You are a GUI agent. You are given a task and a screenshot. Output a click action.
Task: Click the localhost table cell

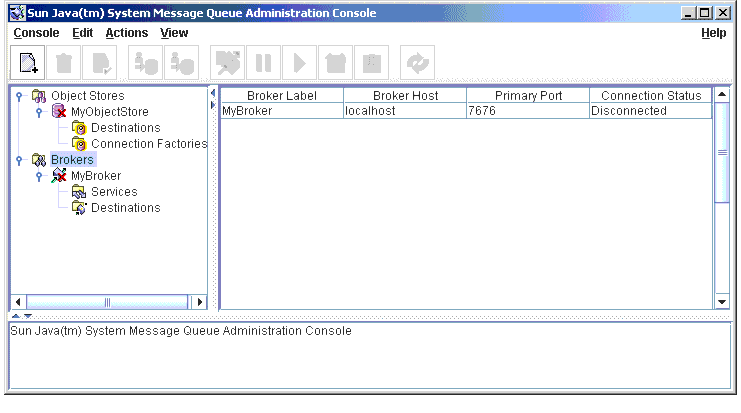[x=405, y=111]
